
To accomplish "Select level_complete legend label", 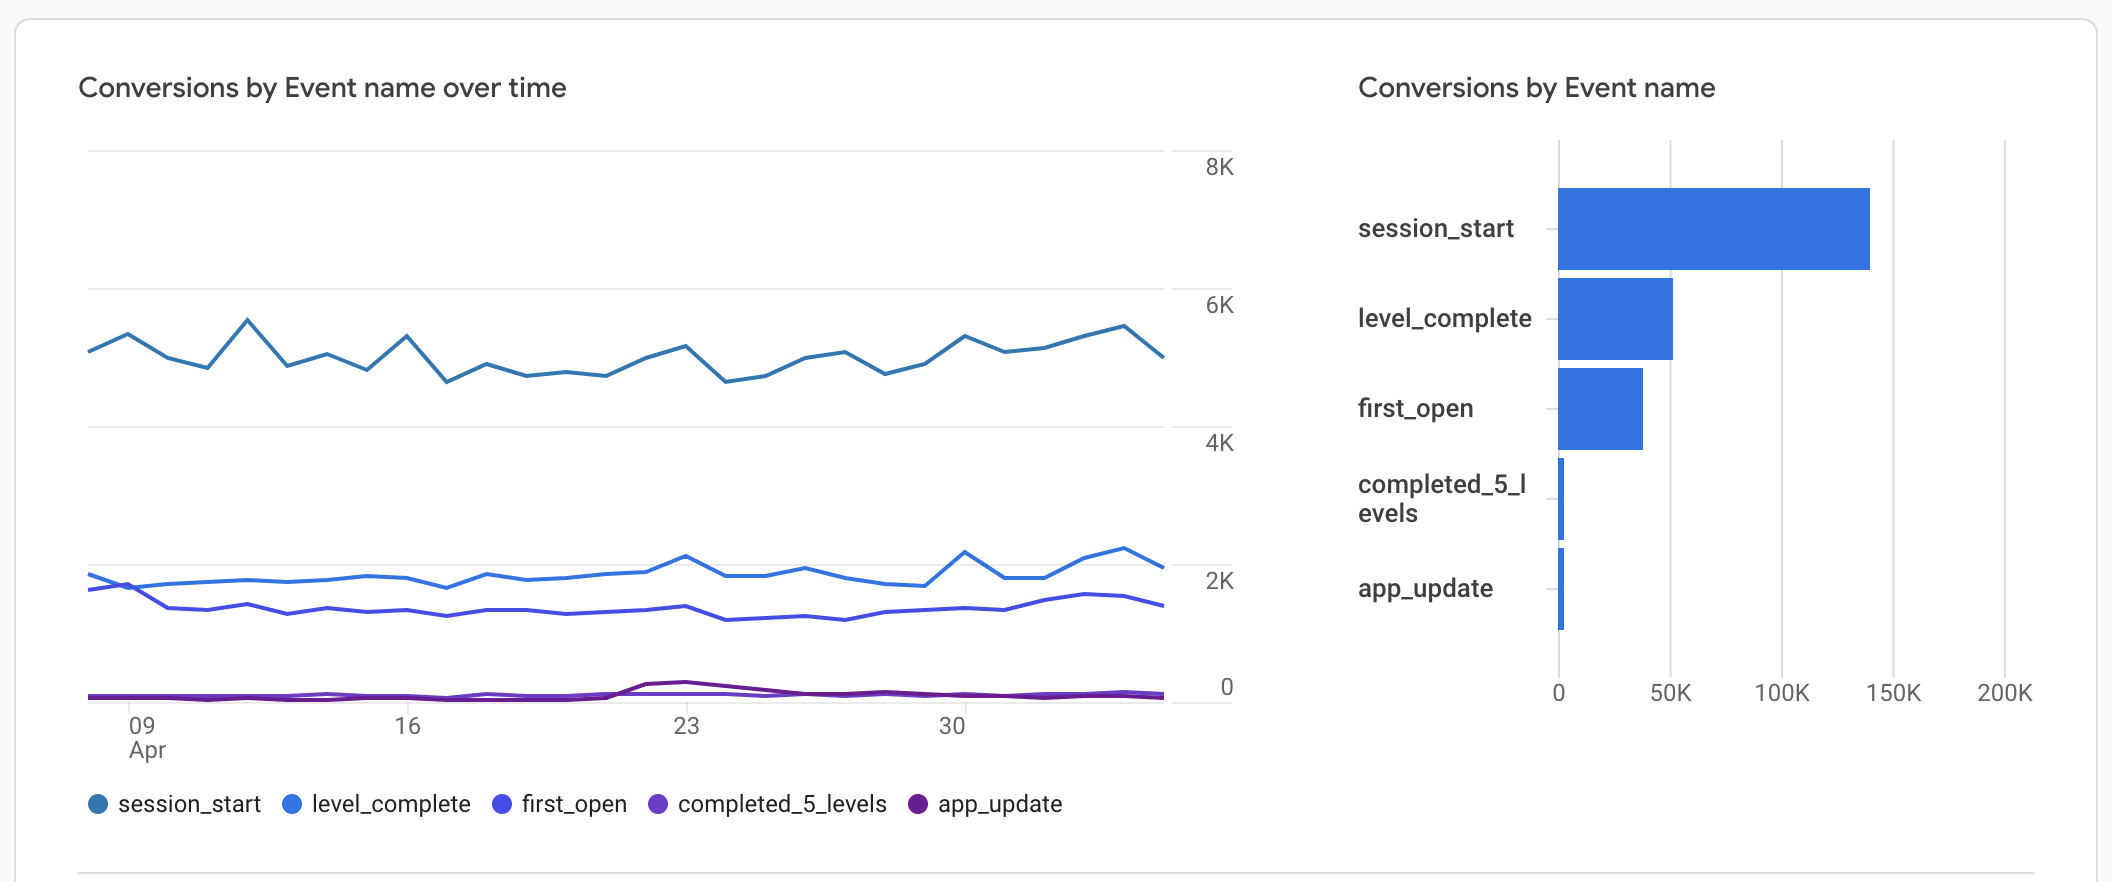I will pyautogui.click(x=391, y=804).
